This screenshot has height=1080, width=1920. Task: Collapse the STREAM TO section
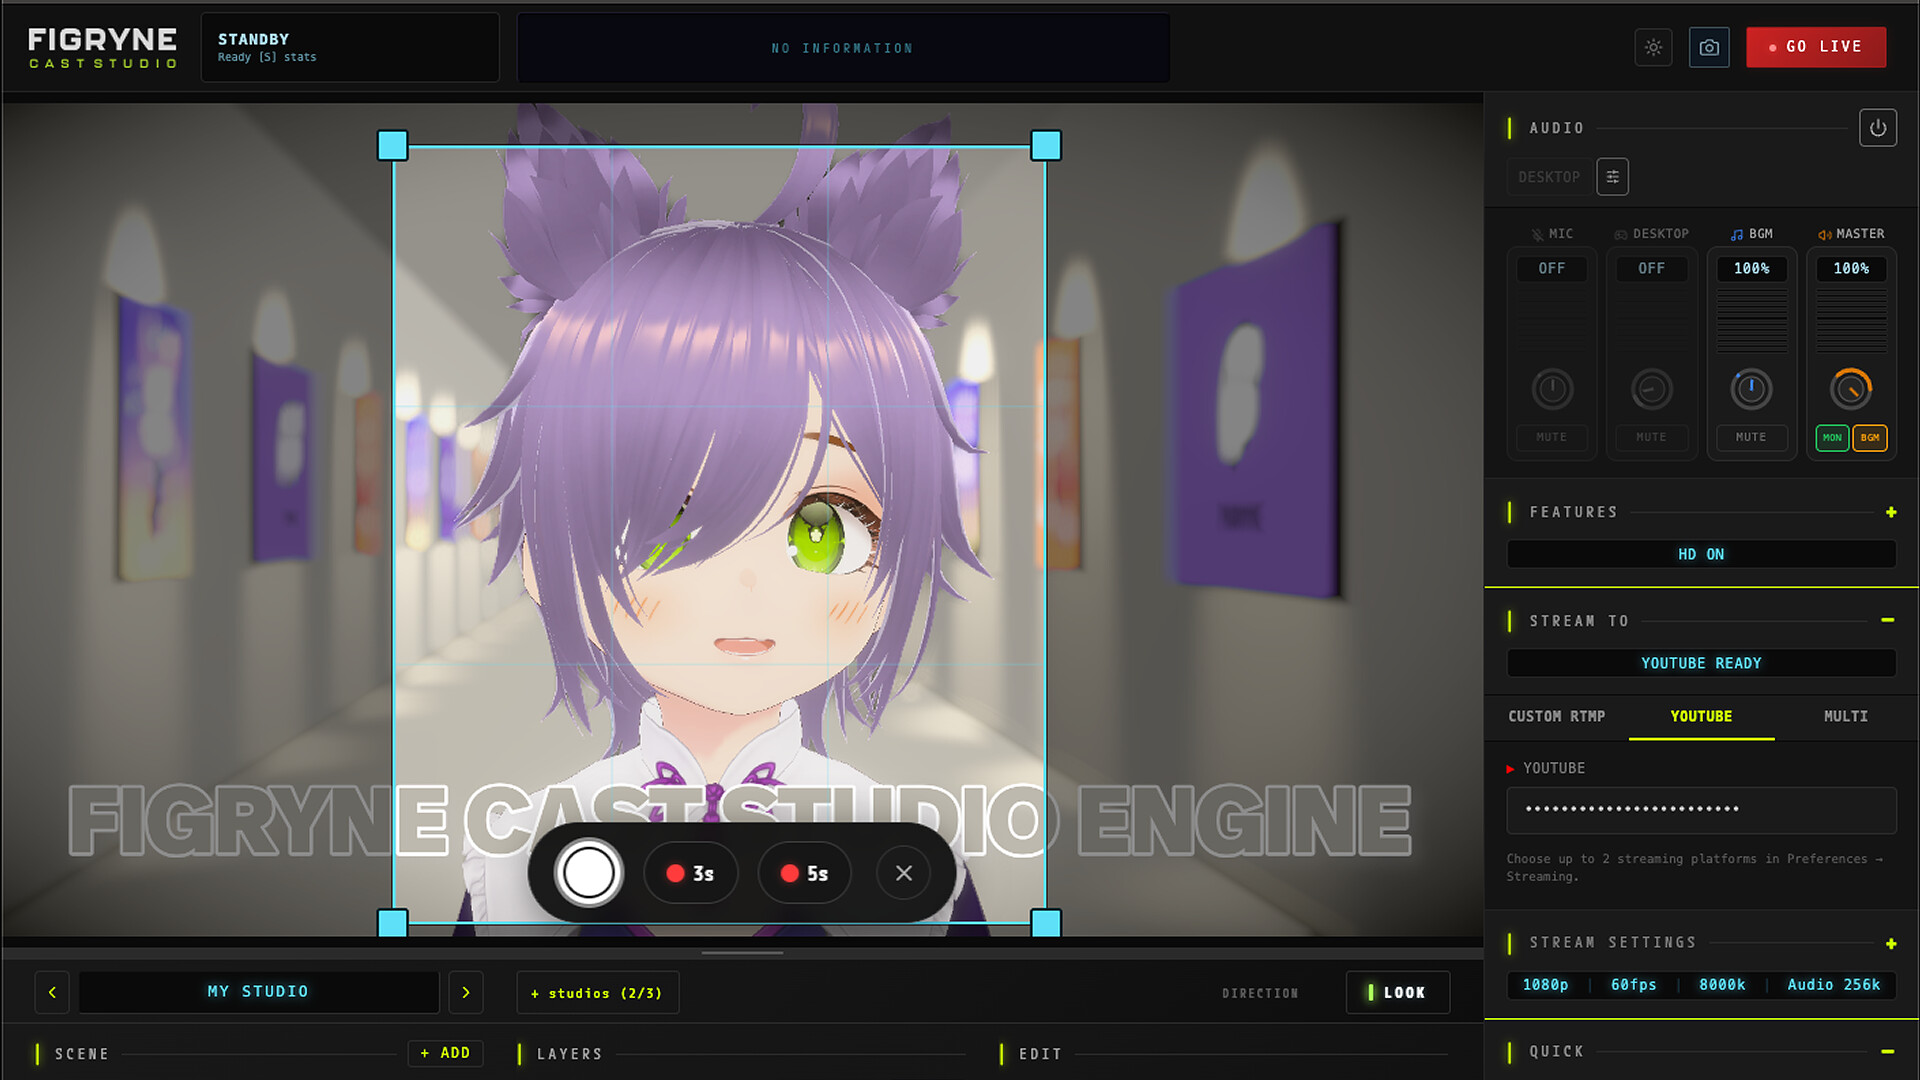(x=1887, y=620)
